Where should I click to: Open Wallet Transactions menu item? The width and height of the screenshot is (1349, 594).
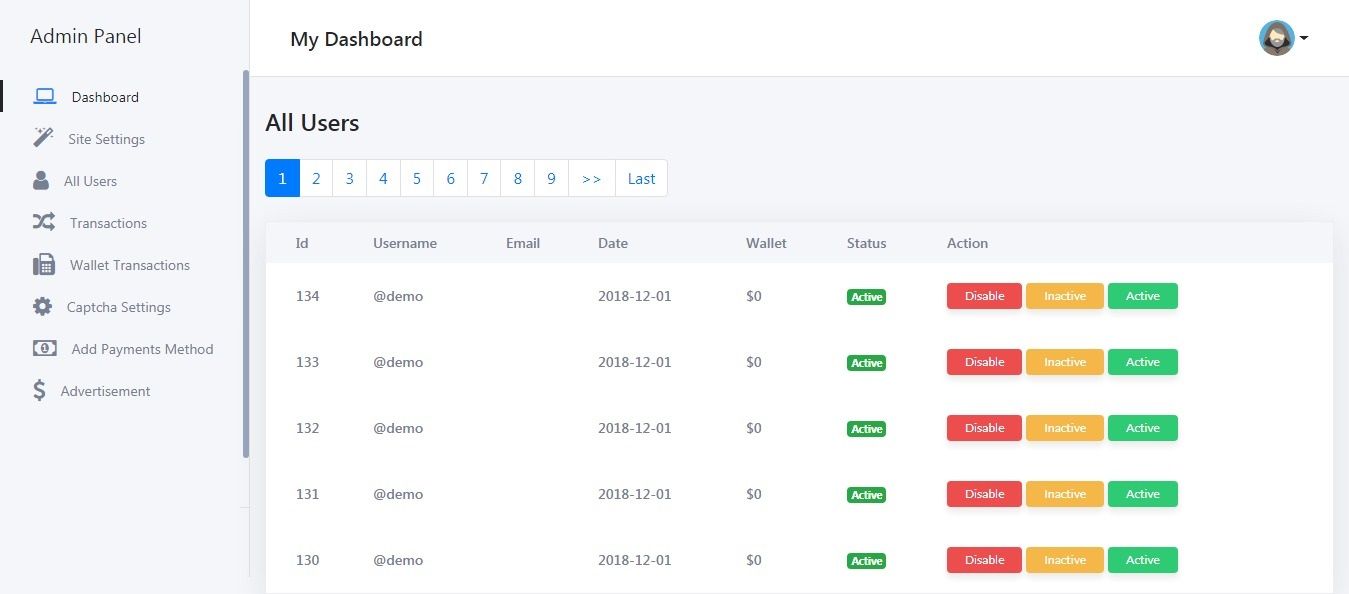click(x=130, y=265)
